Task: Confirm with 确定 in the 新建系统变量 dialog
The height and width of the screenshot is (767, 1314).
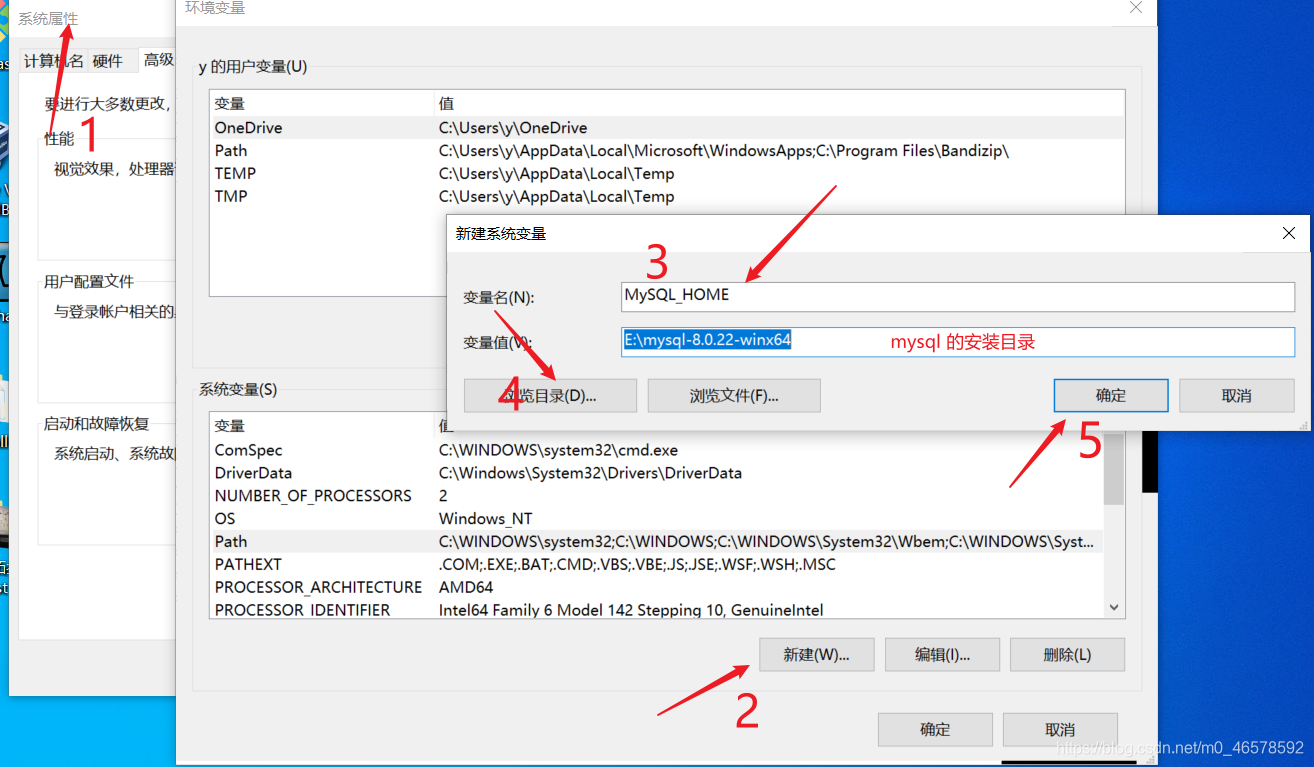Action: [1111, 395]
